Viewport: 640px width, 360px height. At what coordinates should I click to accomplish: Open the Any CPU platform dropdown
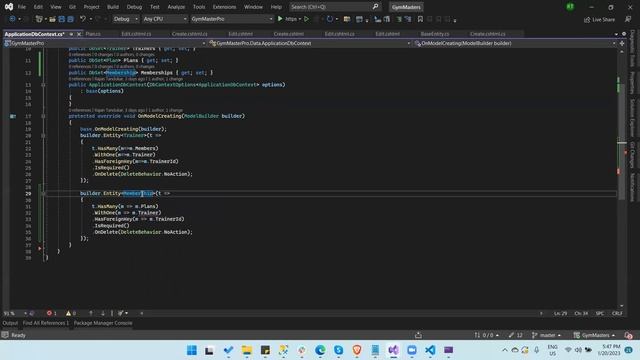tap(165, 19)
